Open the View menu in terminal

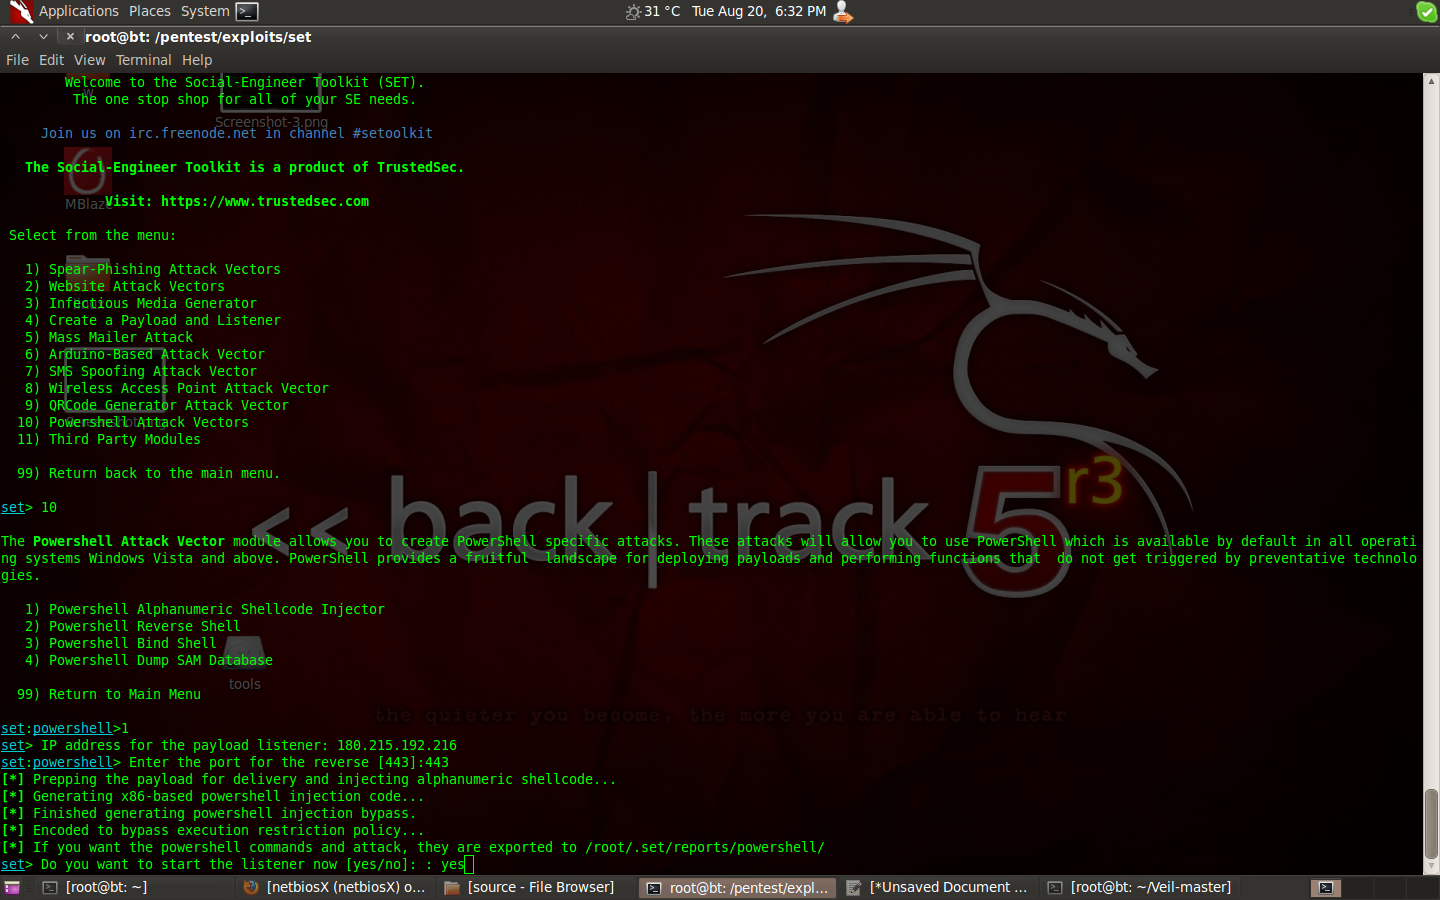click(x=89, y=60)
